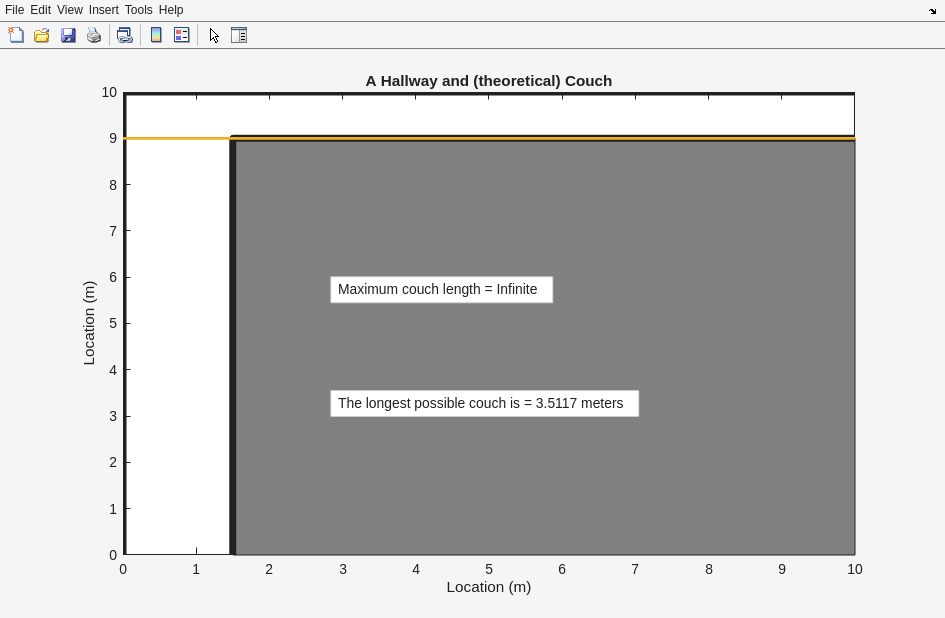Toggle the Edit Plot arrow tool
945x618 pixels.
[x=214, y=35]
